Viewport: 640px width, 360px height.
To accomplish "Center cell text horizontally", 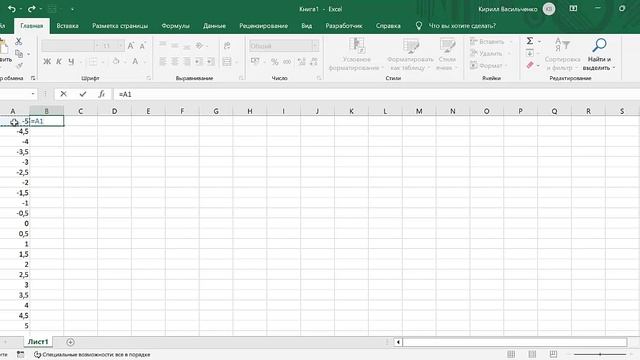I will 175,62.
